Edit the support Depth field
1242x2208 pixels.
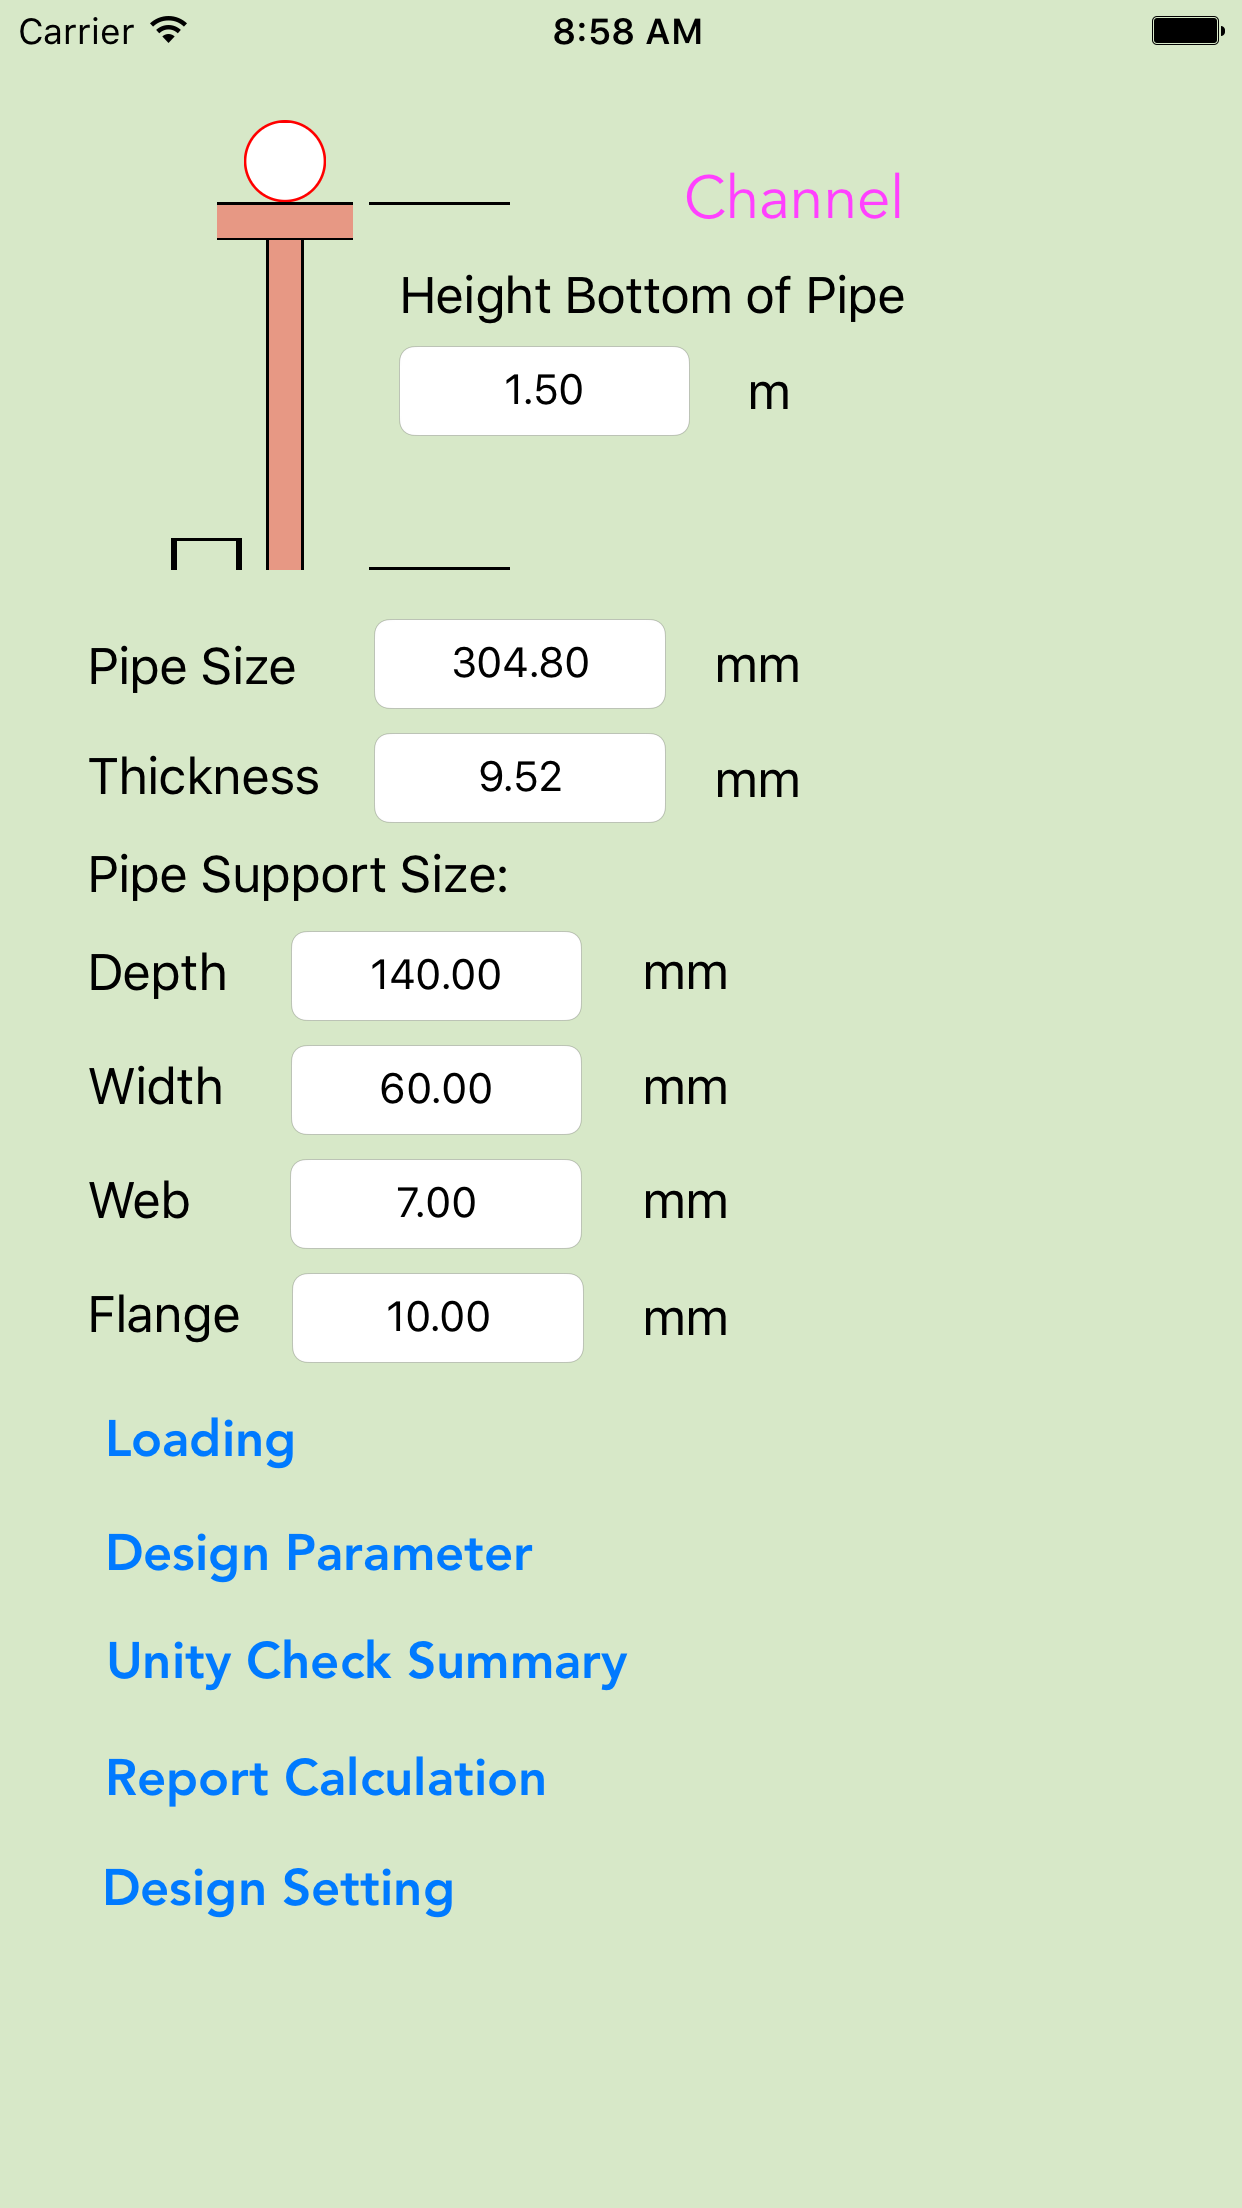436,976
